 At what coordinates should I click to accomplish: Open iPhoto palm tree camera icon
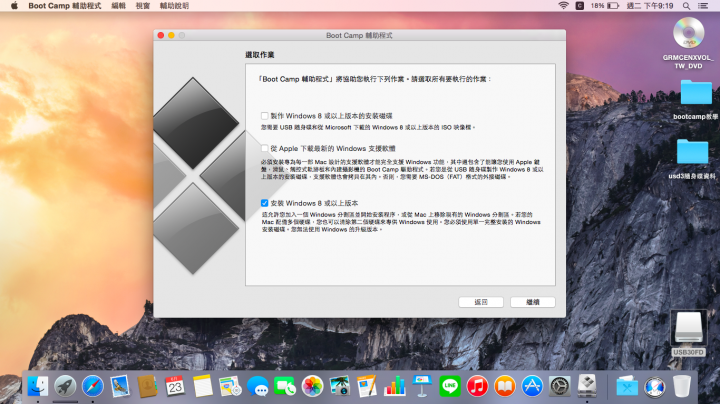pos(340,386)
